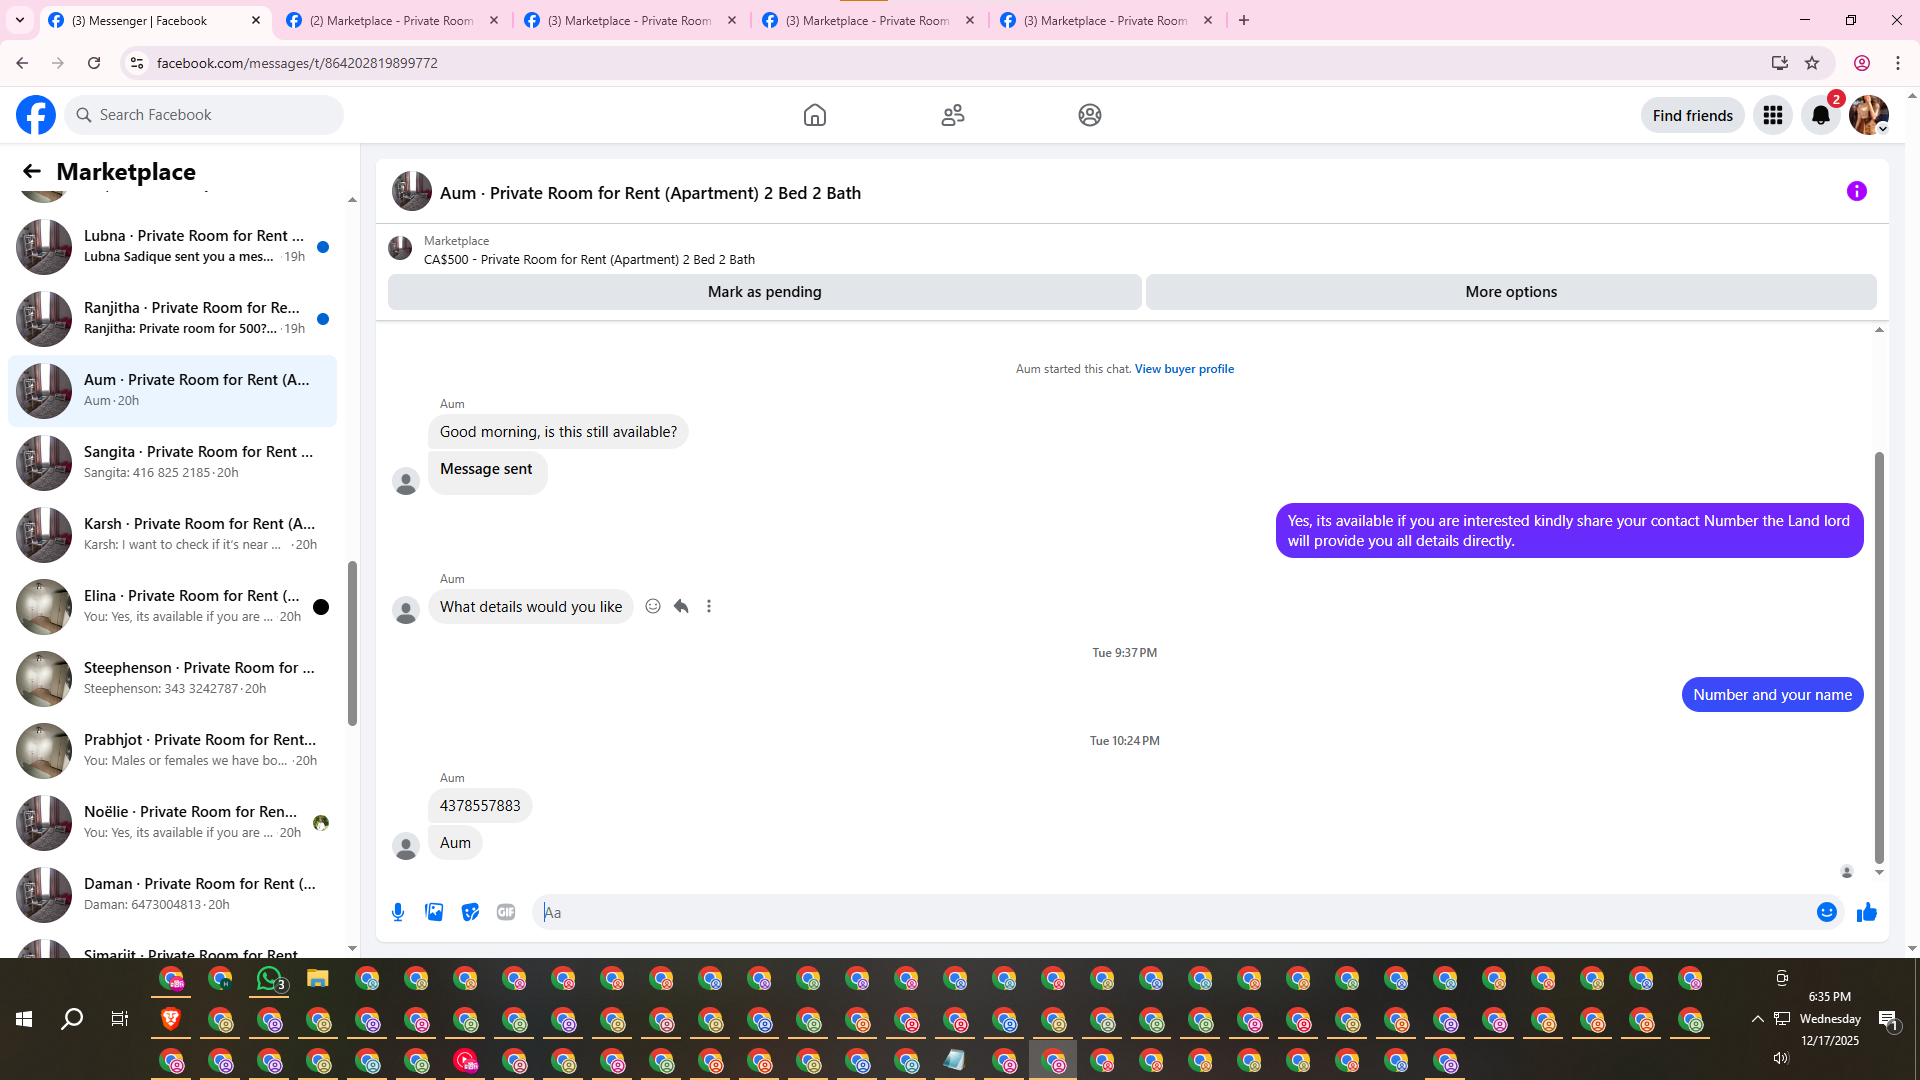The width and height of the screenshot is (1920, 1080).
Task: Open Facebook notifications bell
Action: point(1820,115)
